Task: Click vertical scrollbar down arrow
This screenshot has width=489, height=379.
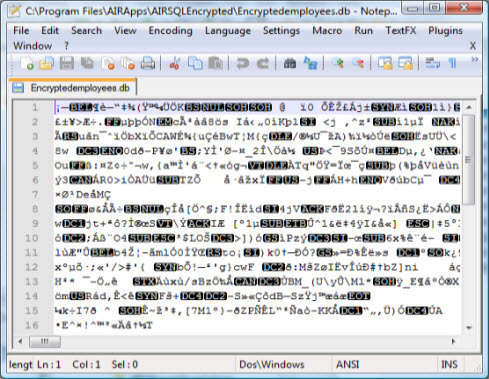Action: coord(469,328)
